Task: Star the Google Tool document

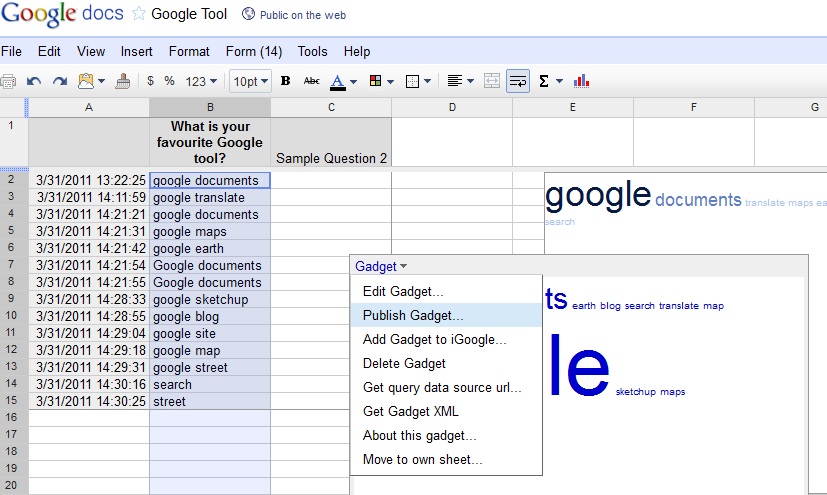Action: [x=139, y=14]
